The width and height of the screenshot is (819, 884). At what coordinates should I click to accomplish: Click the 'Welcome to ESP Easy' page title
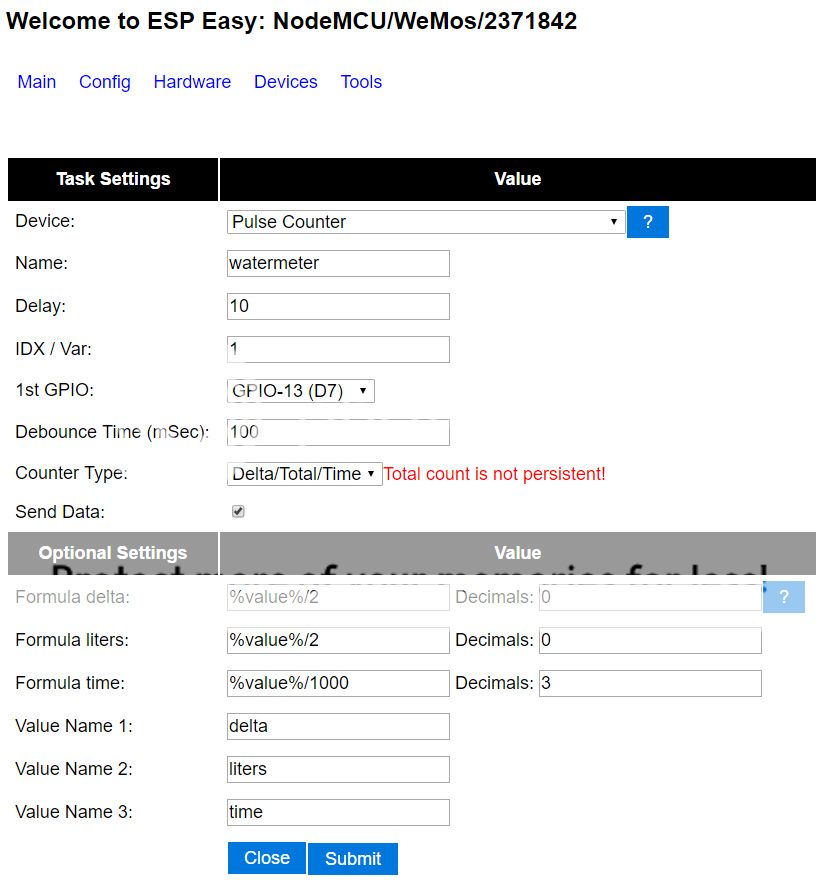pyautogui.click(x=291, y=21)
